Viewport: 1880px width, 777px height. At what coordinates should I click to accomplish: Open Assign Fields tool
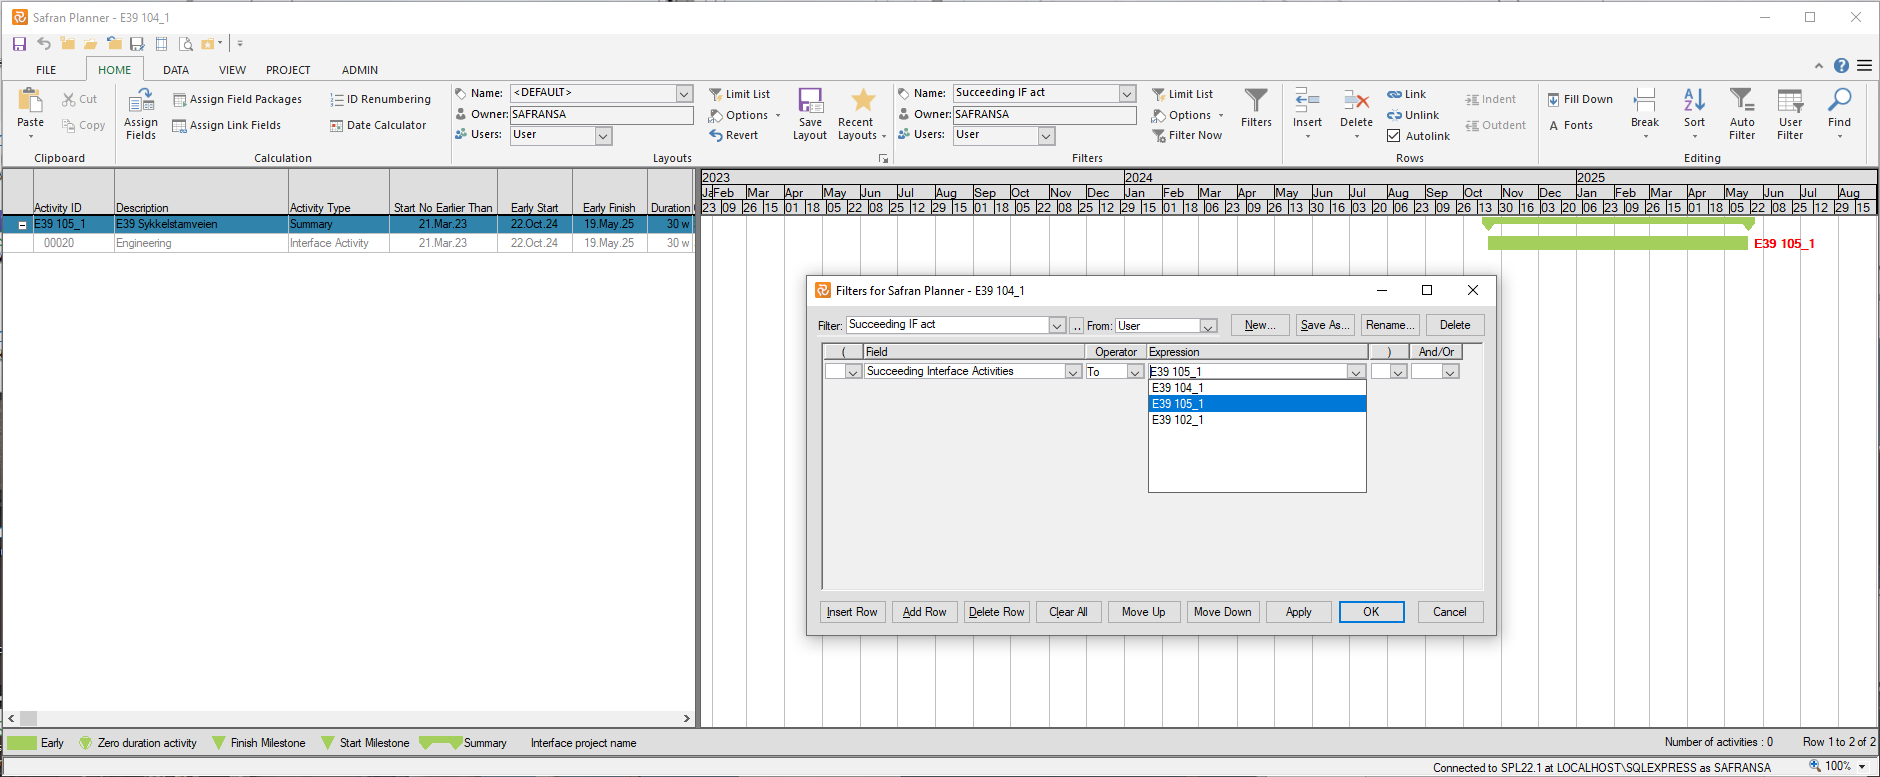(x=141, y=113)
